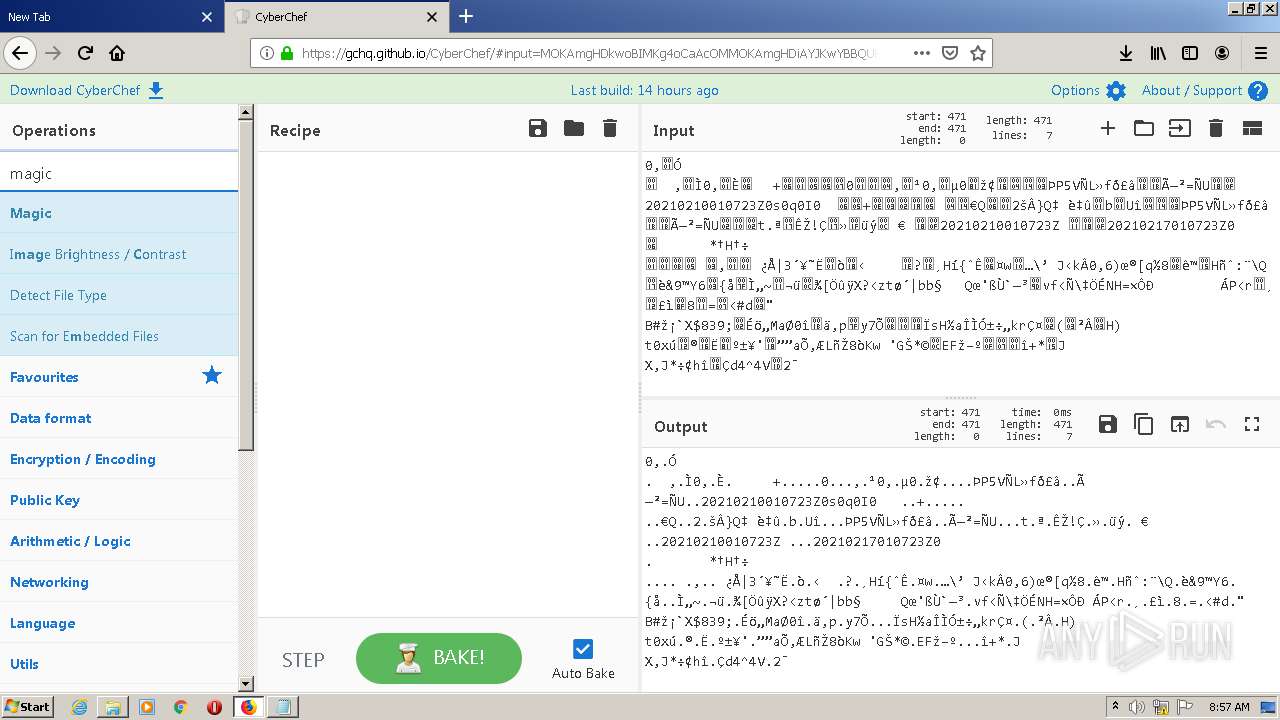Go to Firefox home page
The width and height of the screenshot is (1280, 720).
pyautogui.click(x=117, y=53)
